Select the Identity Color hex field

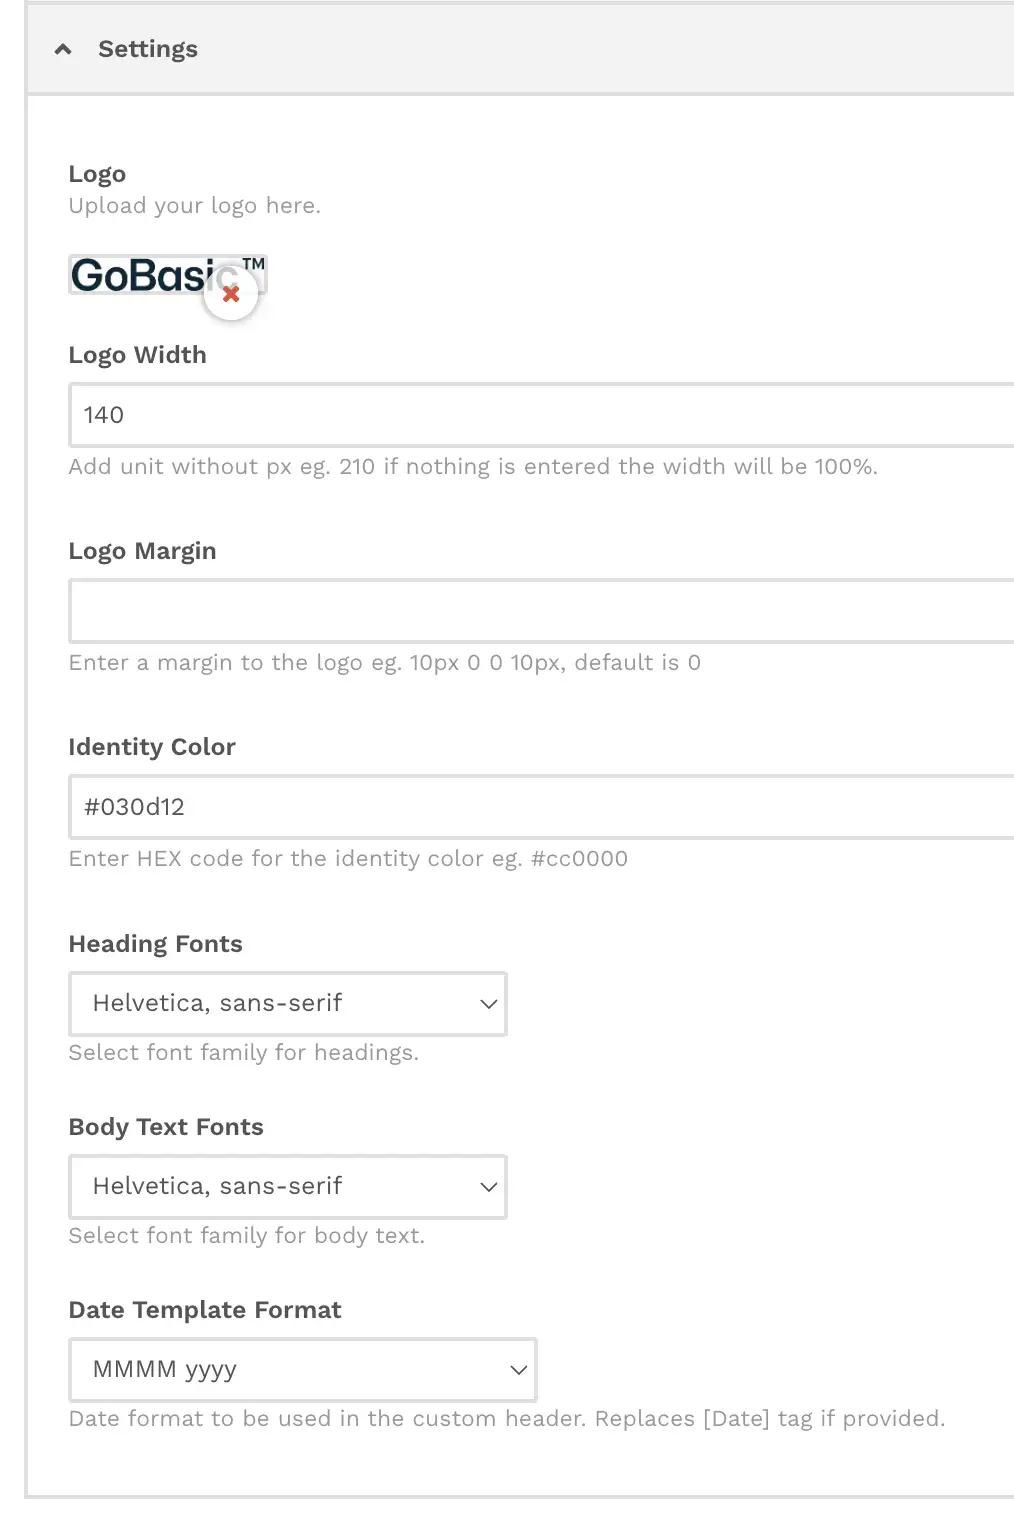[x=541, y=807]
